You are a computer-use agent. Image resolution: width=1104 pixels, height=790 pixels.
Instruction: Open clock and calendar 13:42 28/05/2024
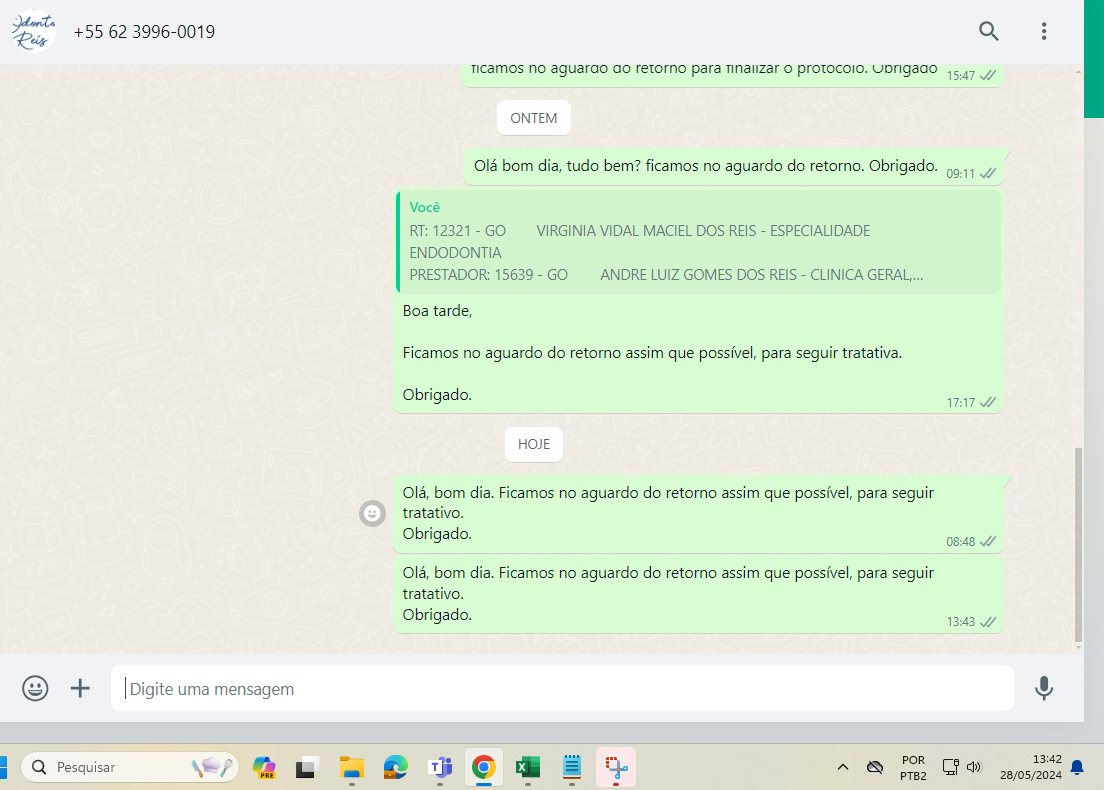(1031, 767)
